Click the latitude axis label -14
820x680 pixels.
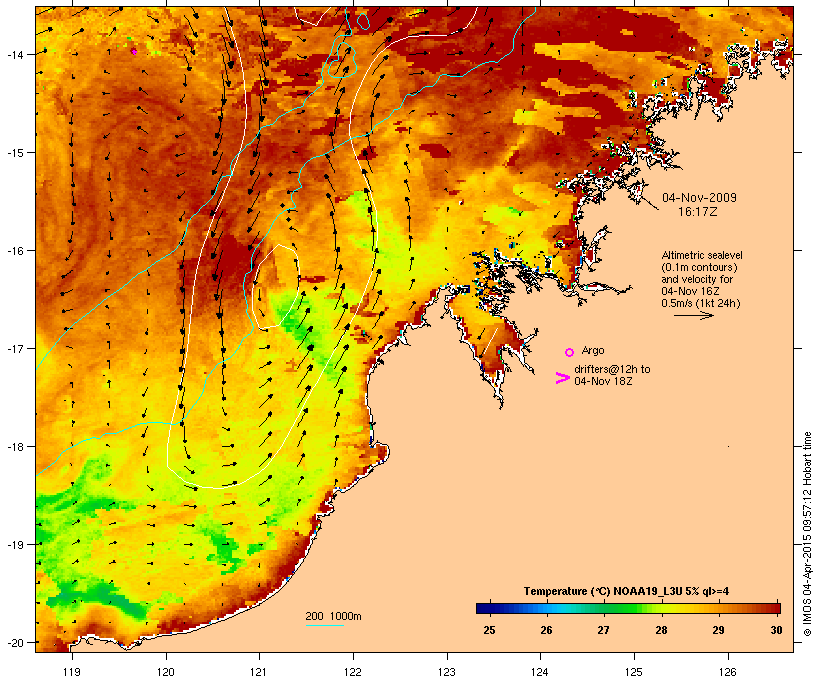pos(15,54)
